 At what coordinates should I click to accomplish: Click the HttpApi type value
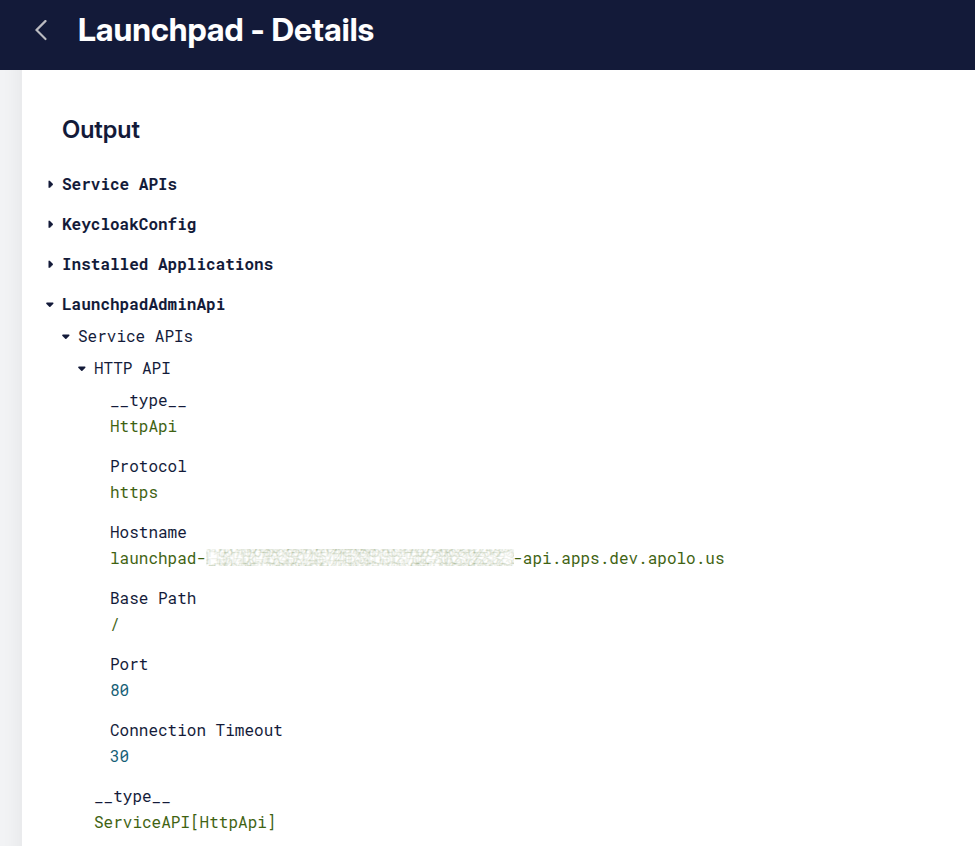[x=143, y=426]
